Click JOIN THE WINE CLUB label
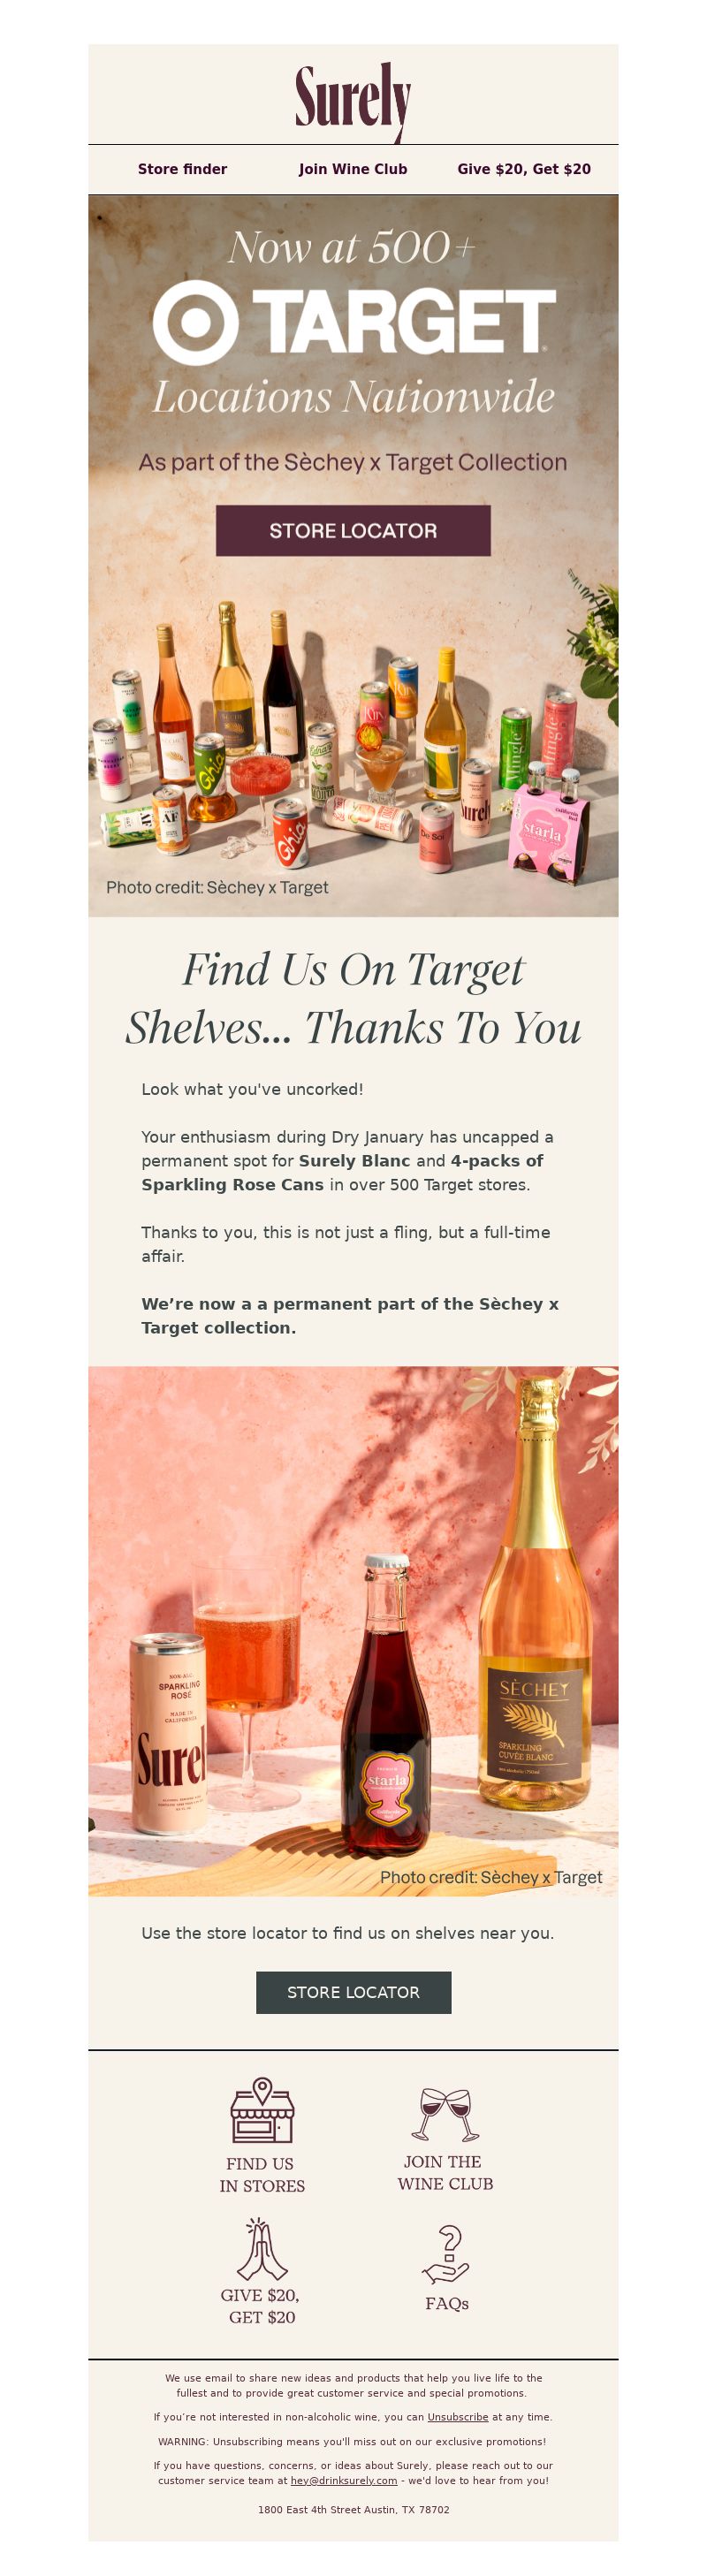 [x=446, y=2172]
